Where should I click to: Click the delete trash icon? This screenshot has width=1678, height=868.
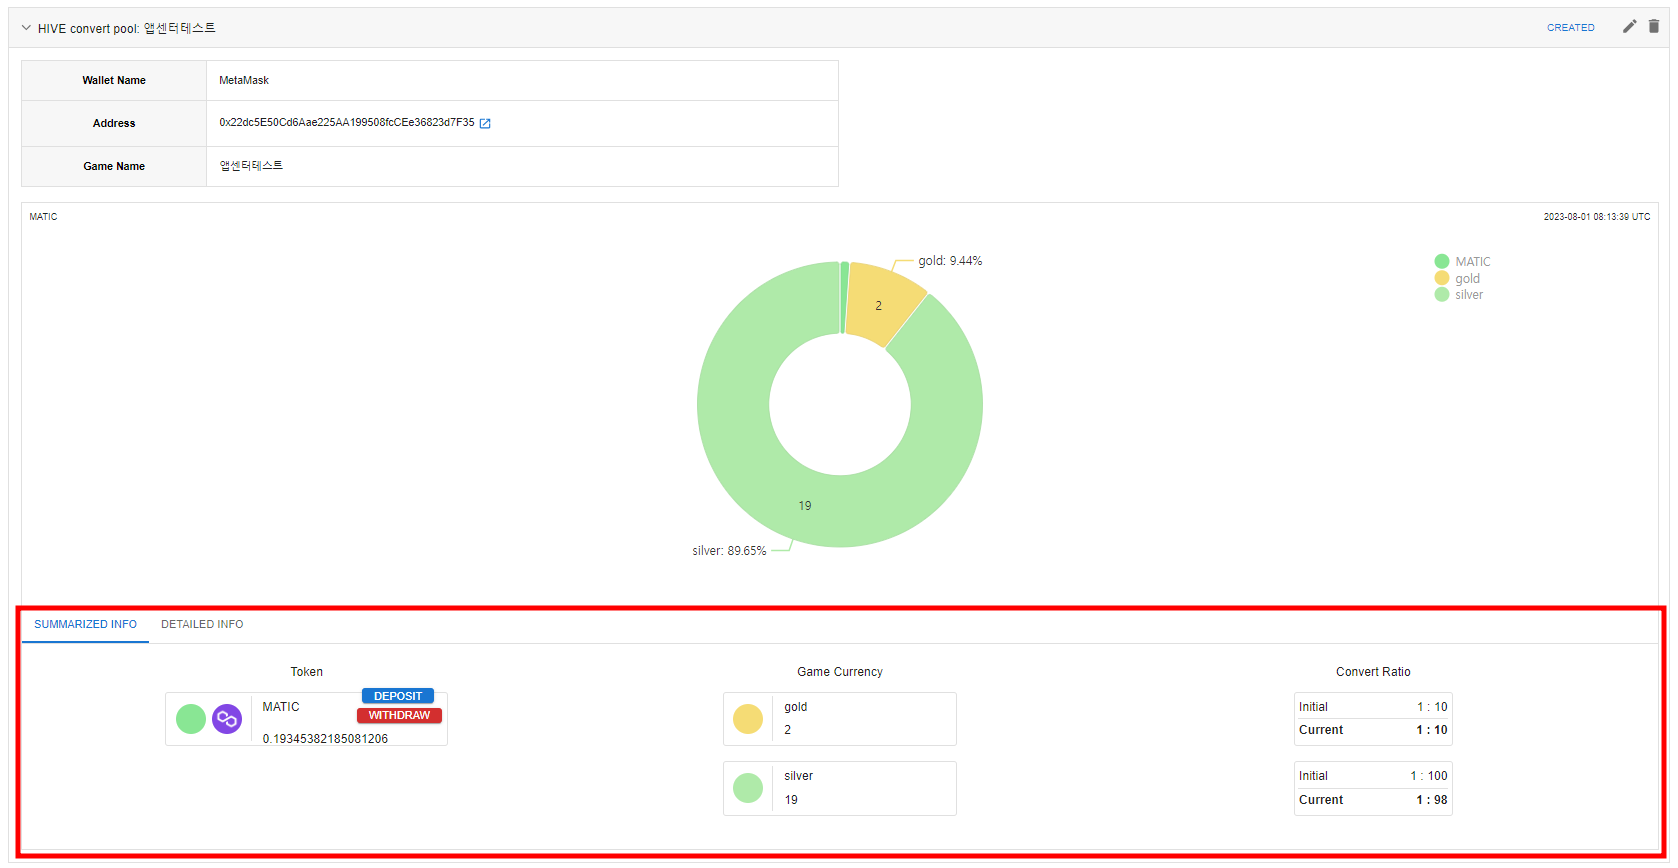1654,27
